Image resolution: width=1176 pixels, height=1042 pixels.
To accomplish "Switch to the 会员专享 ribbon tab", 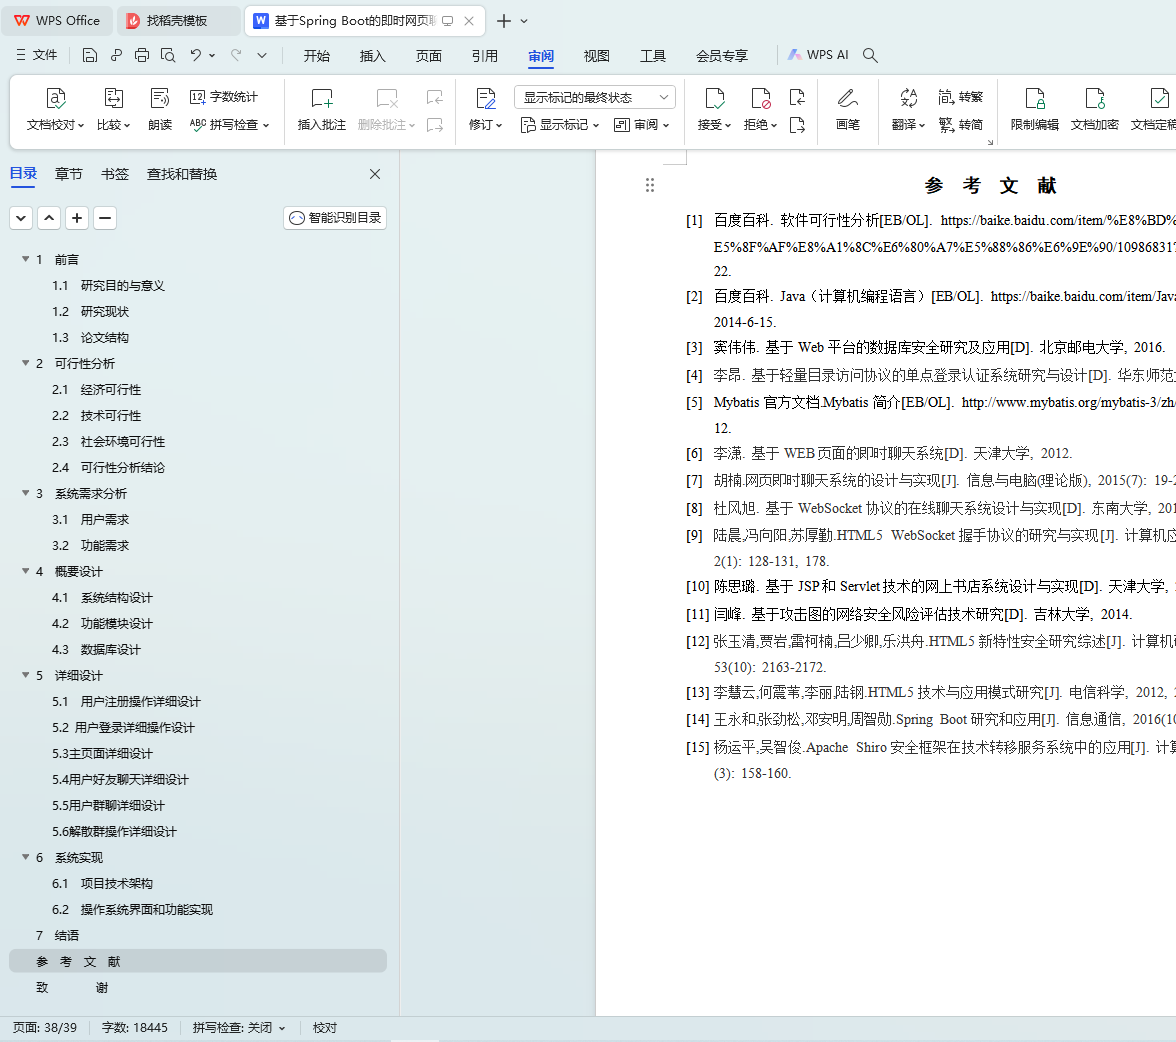I will coord(722,56).
